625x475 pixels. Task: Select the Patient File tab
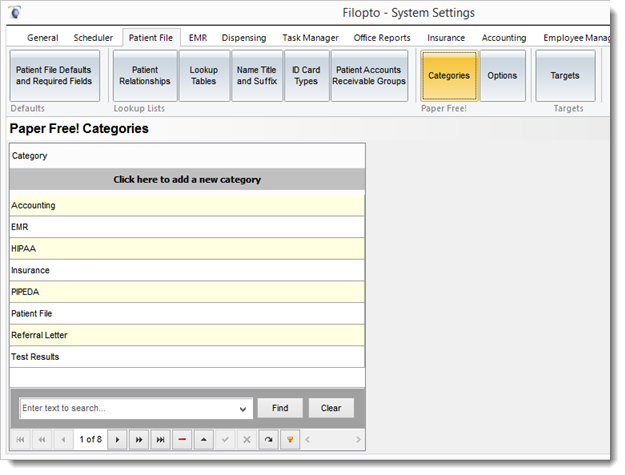point(151,38)
